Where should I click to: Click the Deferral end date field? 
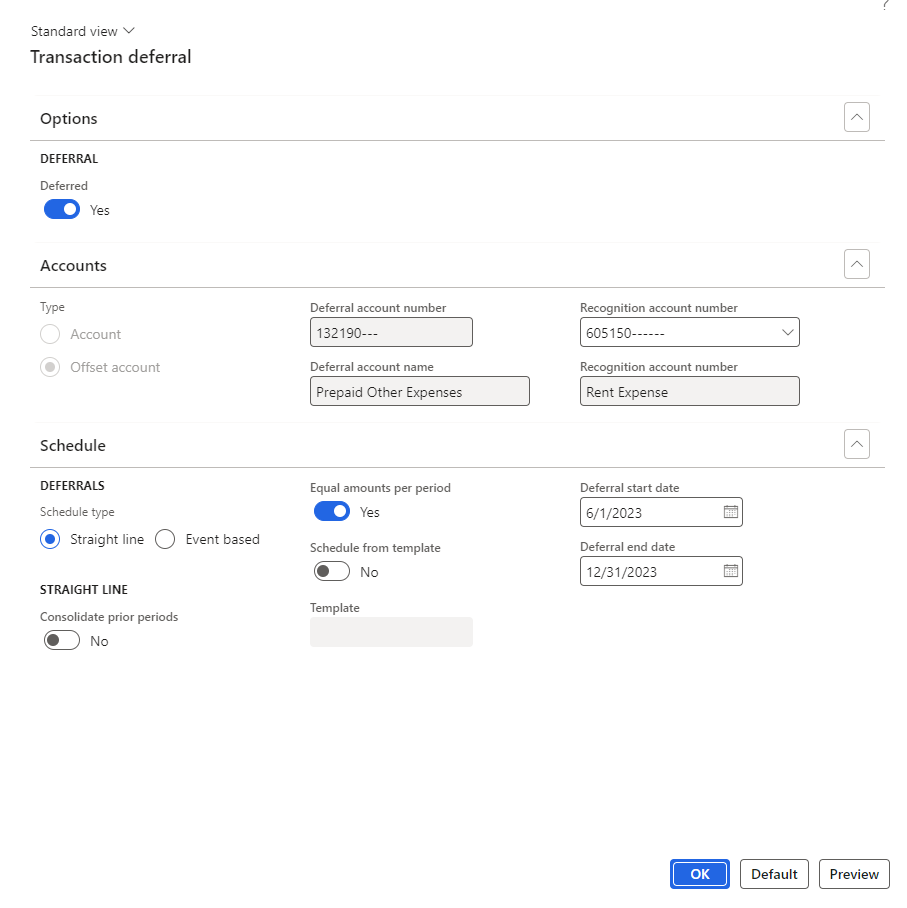[x=648, y=571]
